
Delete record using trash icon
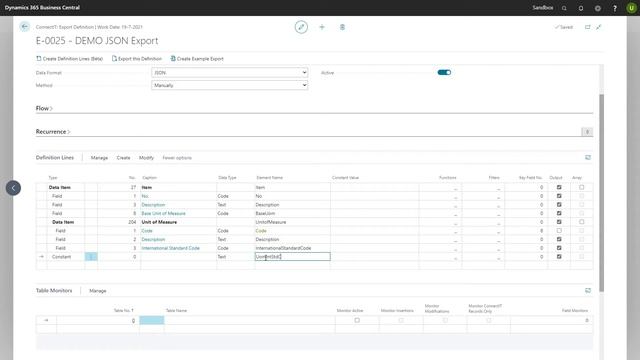(x=342, y=27)
